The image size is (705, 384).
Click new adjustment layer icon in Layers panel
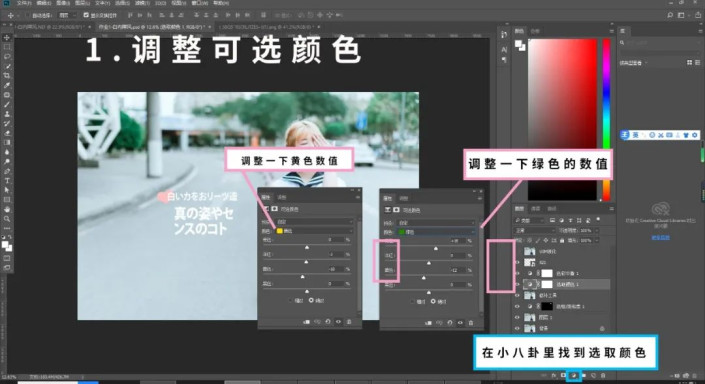pyautogui.click(x=573, y=375)
